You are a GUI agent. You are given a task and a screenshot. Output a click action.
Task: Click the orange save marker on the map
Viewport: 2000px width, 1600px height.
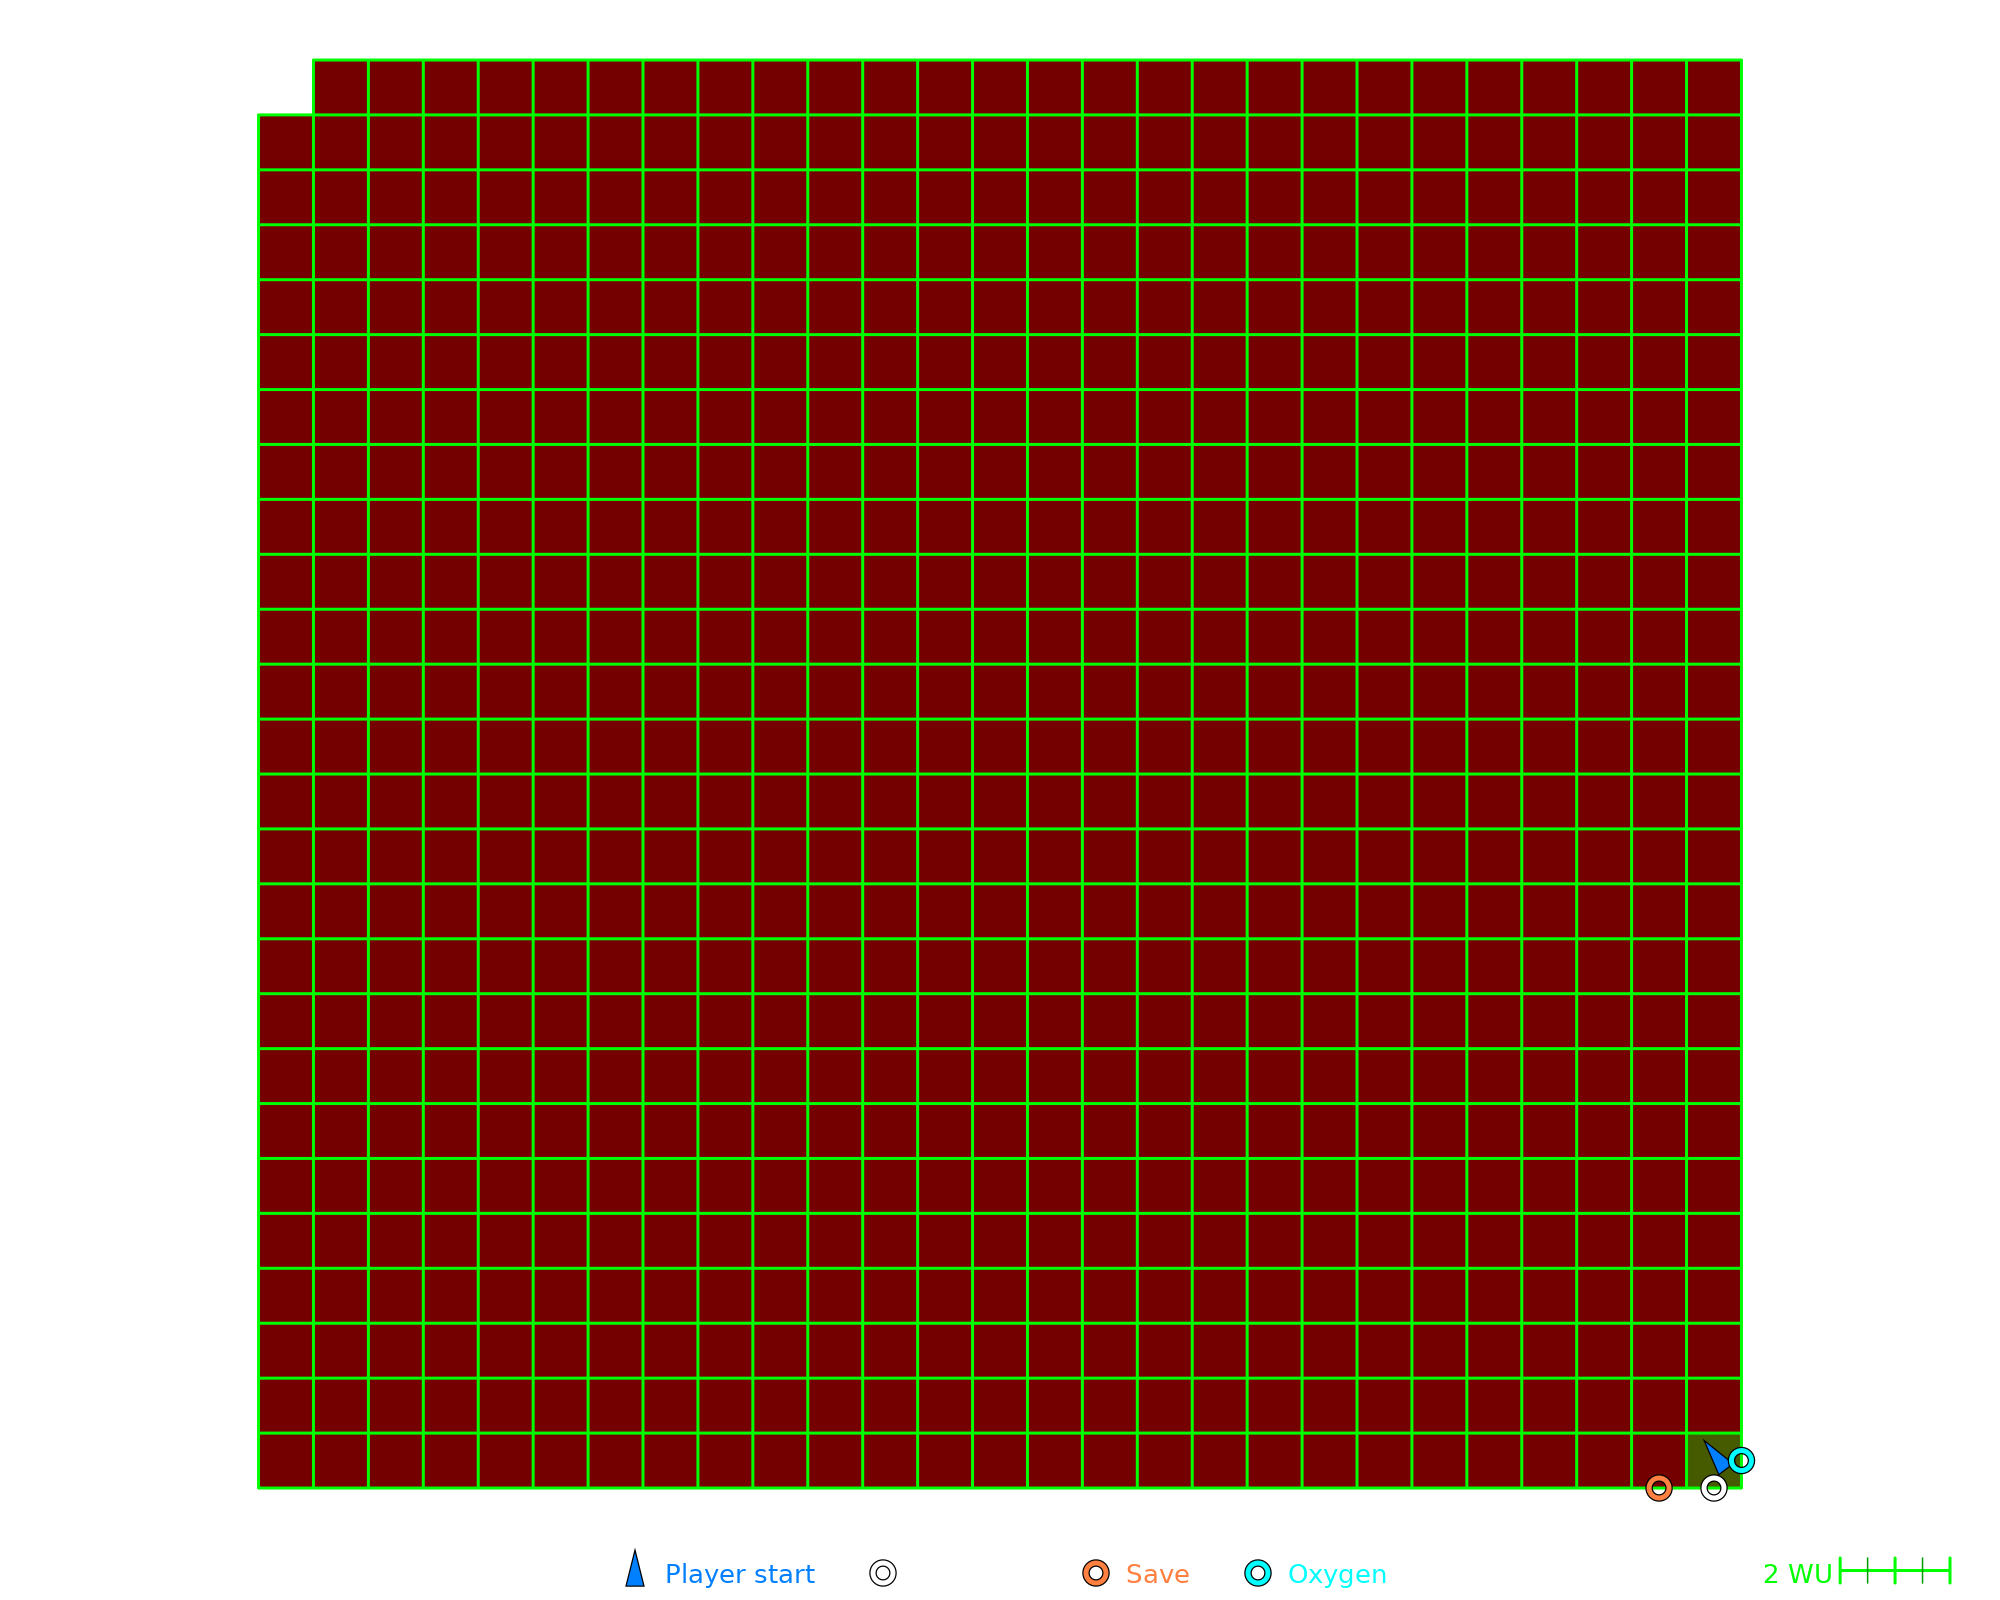pos(1659,1489)
